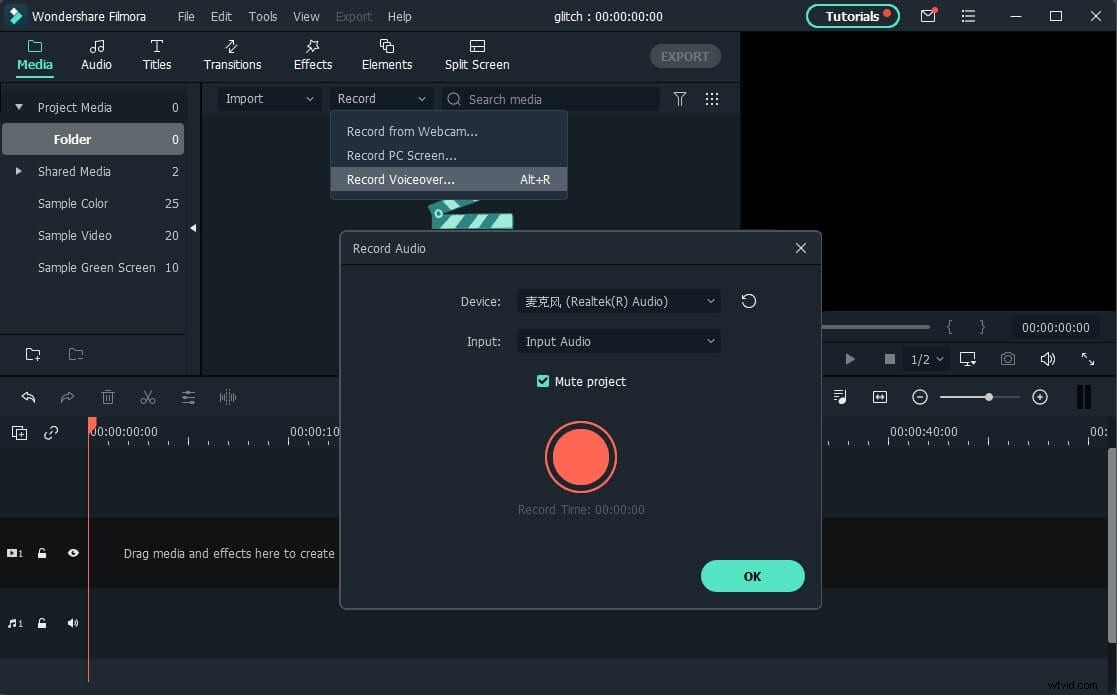The width and height of the screenshot is (1117, 695).
Task: Mute the audio track speaker toggle
Action: pyautogui.click(x=72, y=623)
